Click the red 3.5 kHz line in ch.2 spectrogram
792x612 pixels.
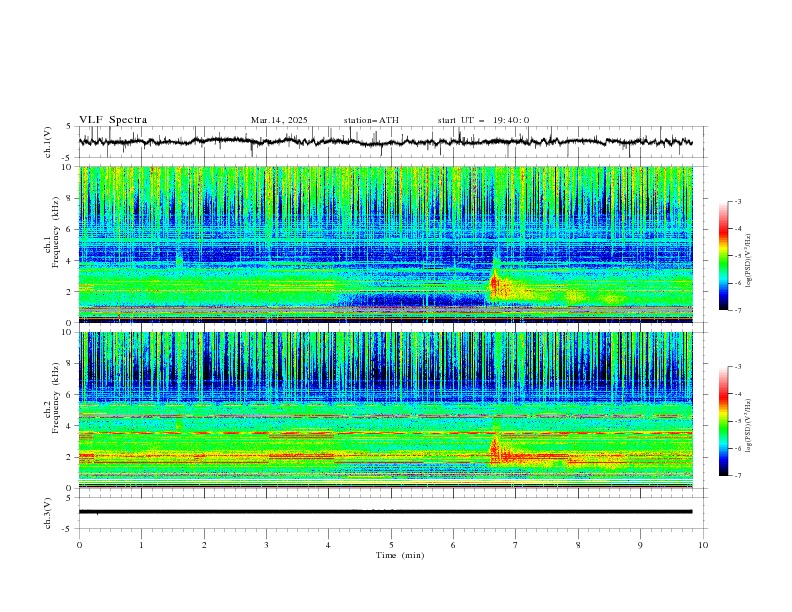(385, 433)
